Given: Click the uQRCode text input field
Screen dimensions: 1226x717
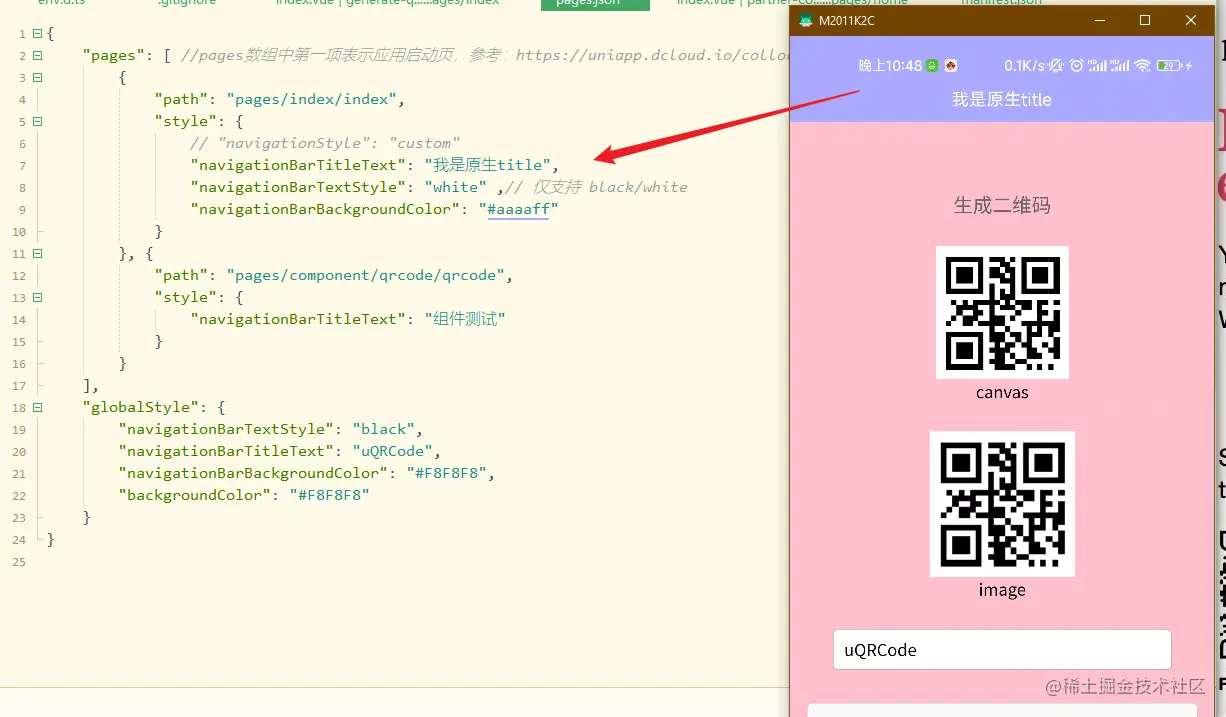Looking at the screenshot, I should click(1002, 649).
